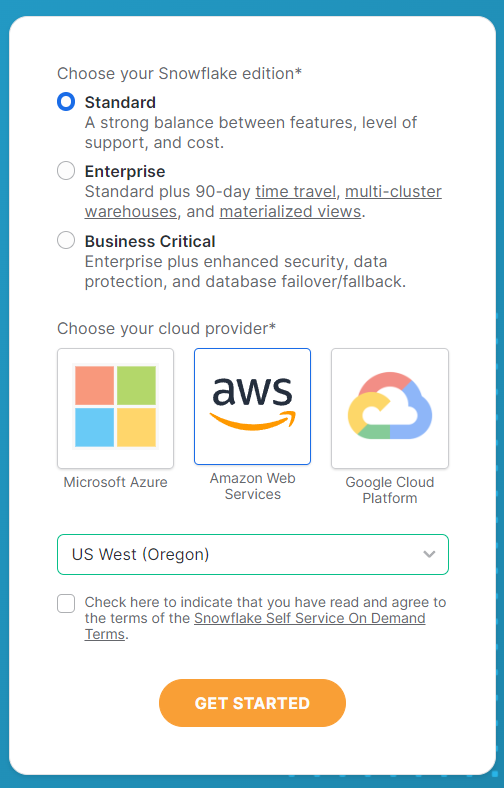This screenshot has width=504, height=788.
Task: Select the Enterprise edition radio button
Action: [x=66, y=171]
